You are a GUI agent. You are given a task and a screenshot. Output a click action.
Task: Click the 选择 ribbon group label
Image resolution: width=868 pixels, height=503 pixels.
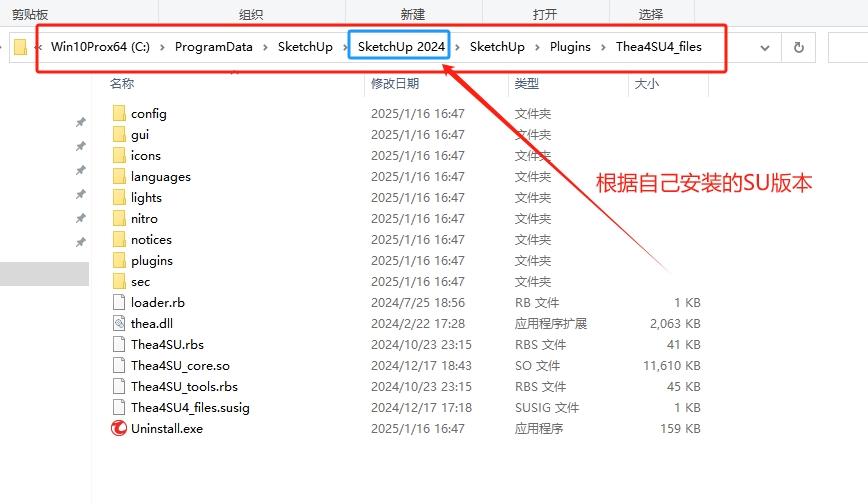[x=650, y=14]
